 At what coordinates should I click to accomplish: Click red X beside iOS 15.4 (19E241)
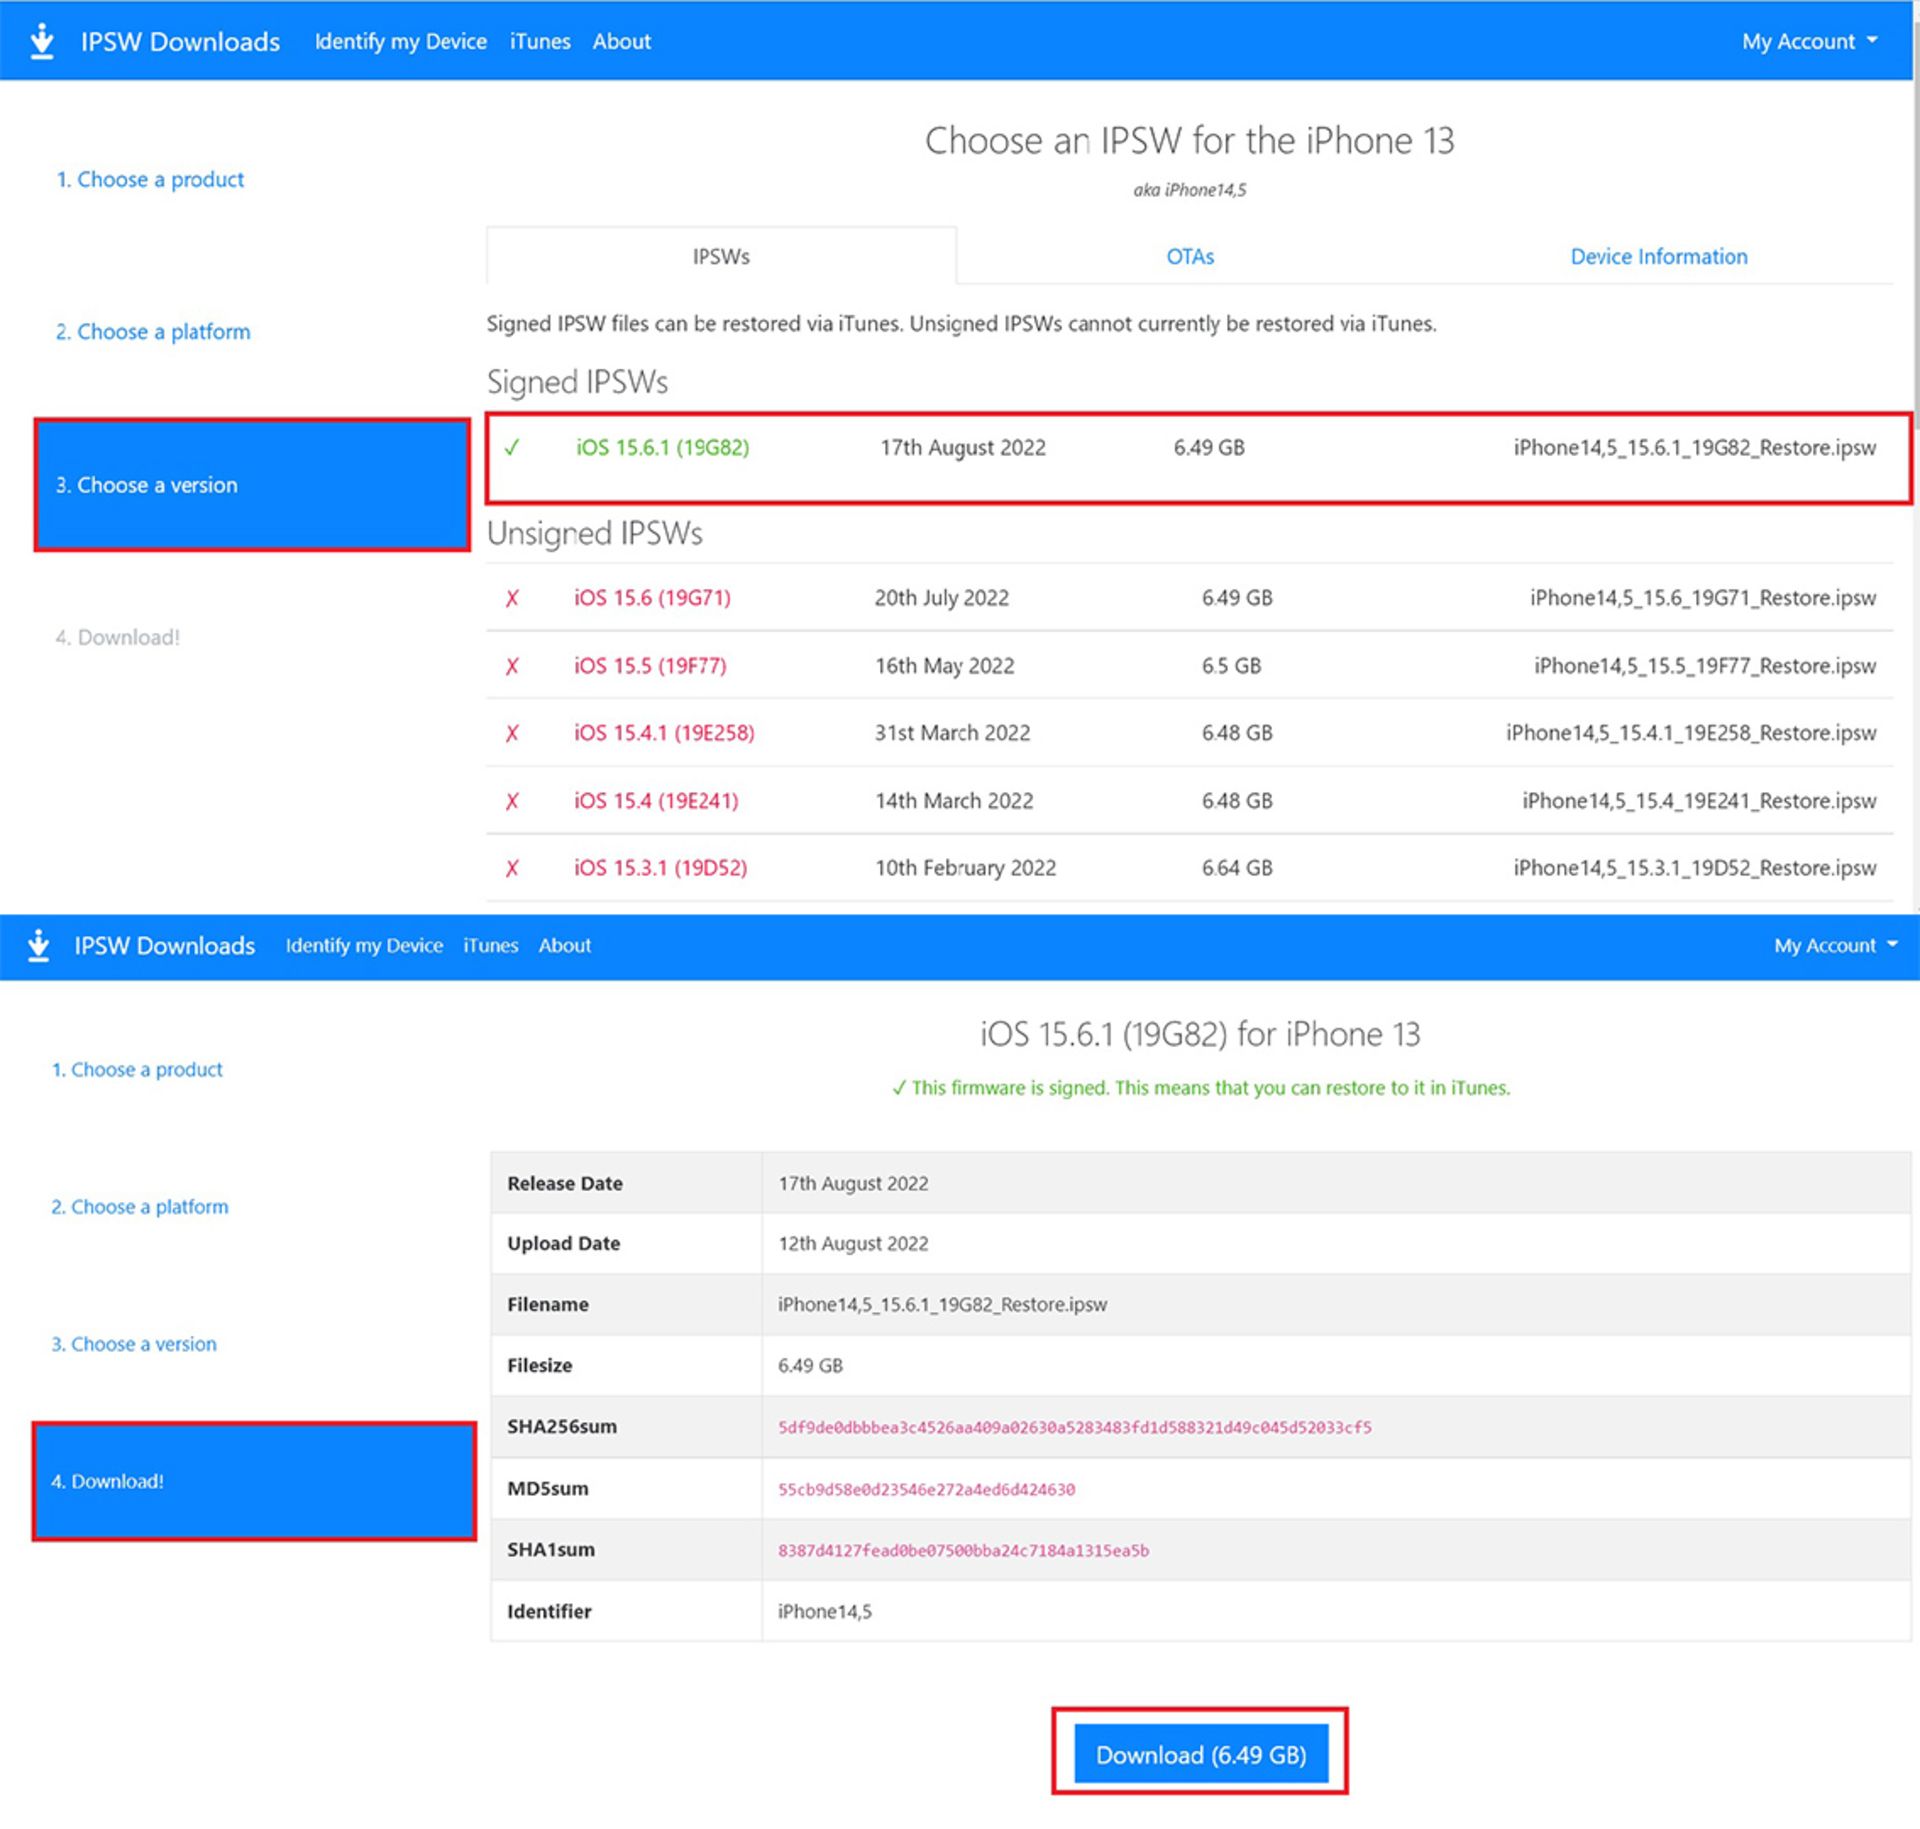pos(512,801)
